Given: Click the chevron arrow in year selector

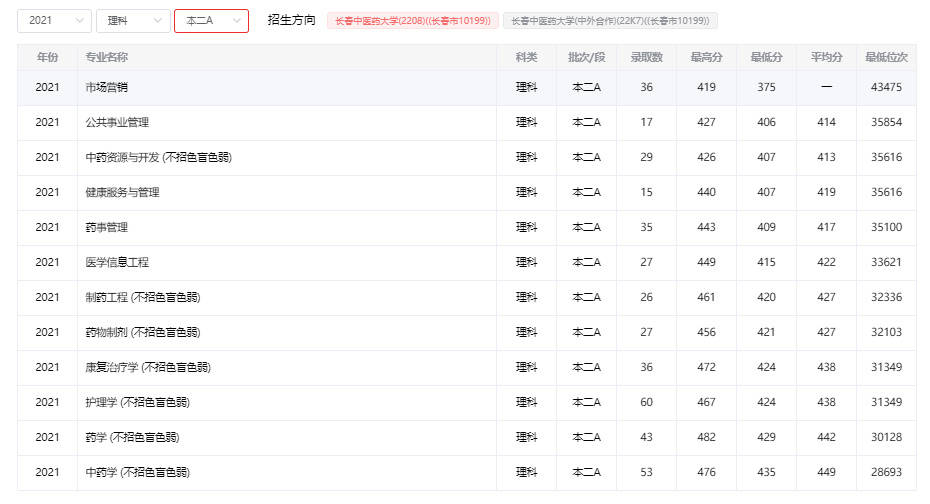Looking at the screenshot, I should (x=79, y=21).
